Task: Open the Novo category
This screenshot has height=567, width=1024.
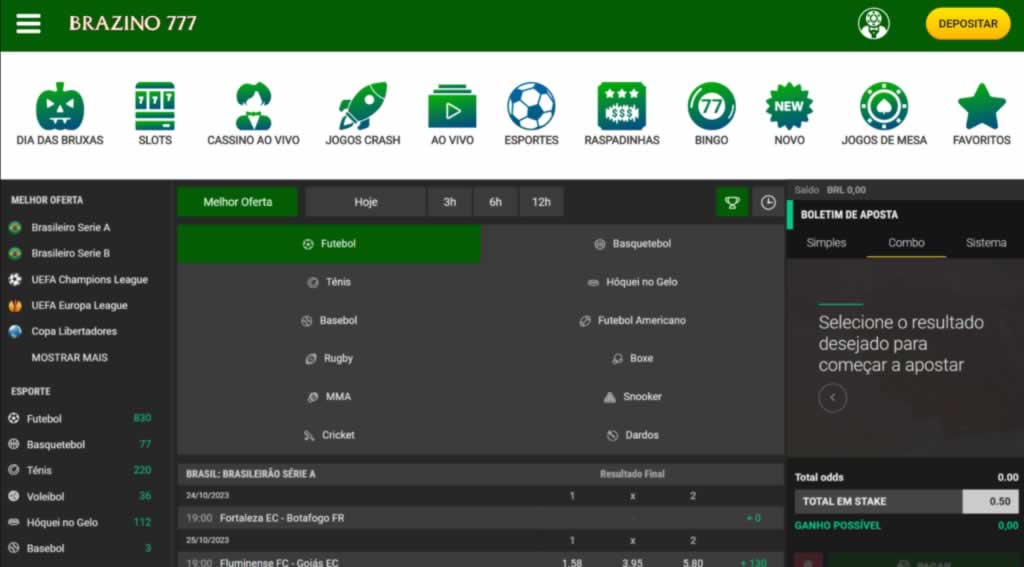Action: [x=789, y=114]
